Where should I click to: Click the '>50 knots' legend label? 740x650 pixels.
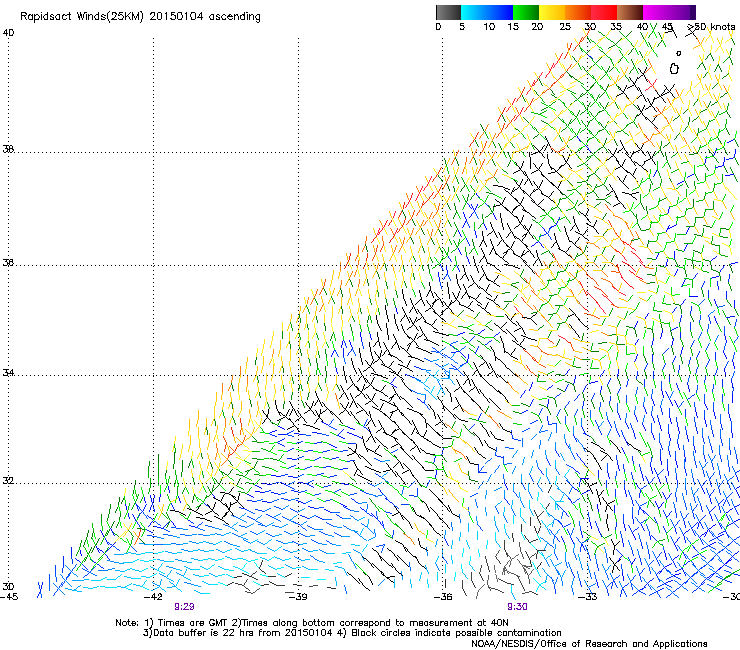(x=711, y=27)
